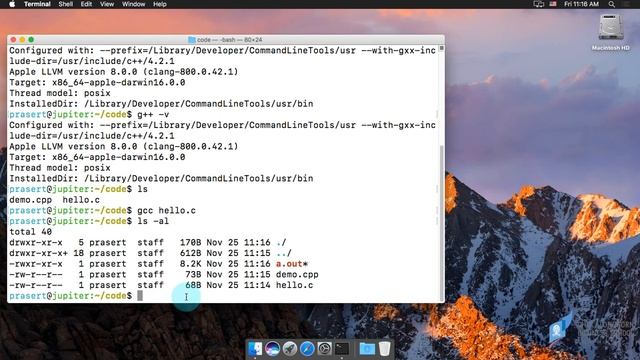640x360 pixels.
Task: Open Spotlight search magnifier in menu bar
Action: [611, 4]
